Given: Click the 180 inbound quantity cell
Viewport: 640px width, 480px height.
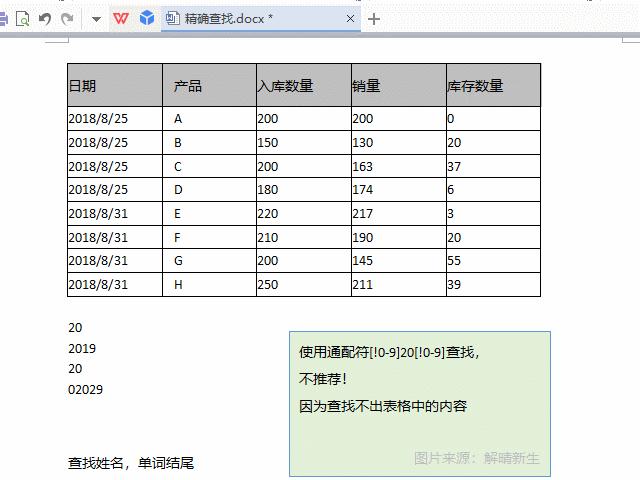Looking at the screenshot, I should click(x=304, y=189).
